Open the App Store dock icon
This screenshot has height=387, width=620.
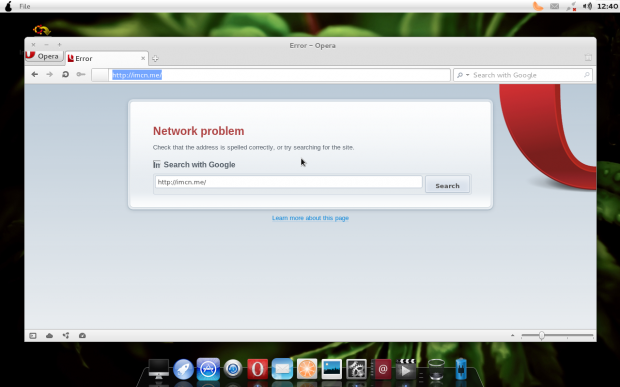pos(208,369)
